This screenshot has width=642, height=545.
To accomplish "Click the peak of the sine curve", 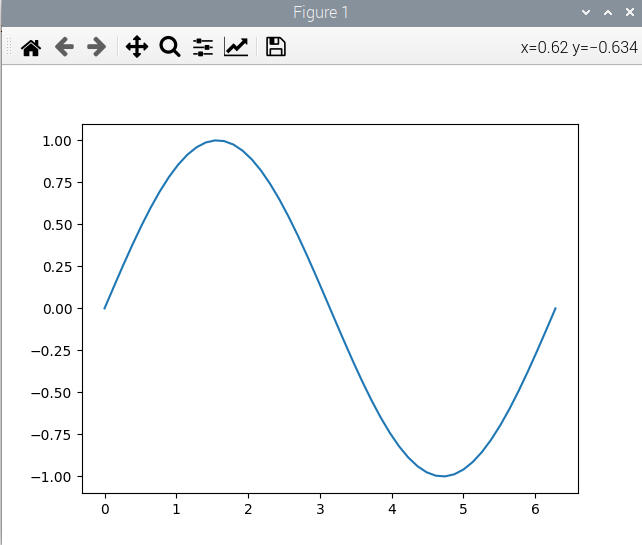I will [x=217, y=140].
